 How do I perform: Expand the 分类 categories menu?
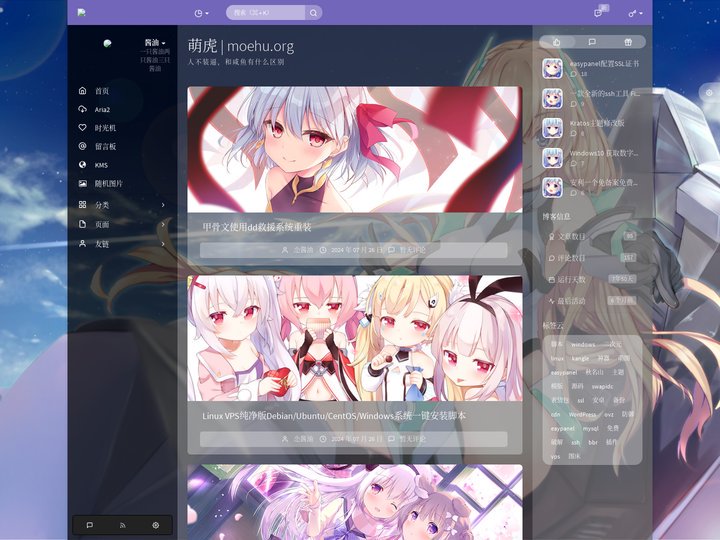[x=122, y=205]
